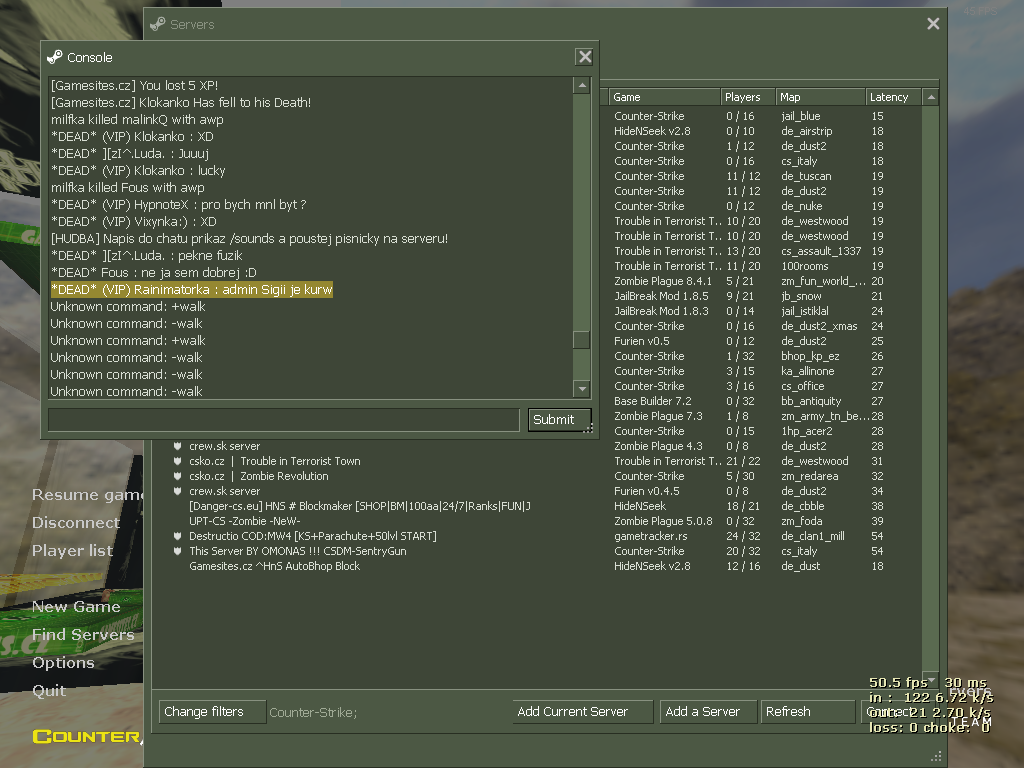This screenshot has width=1024, height=768.
Task: Click the shield icon beside the OMONAS CSDM-SentryGun server
Action: click(177, 551)
